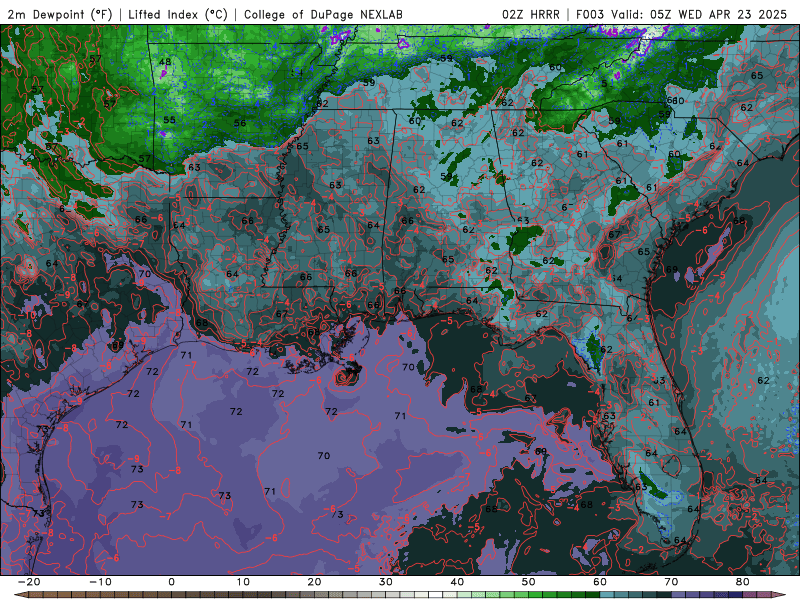Image resolution: width=800 pixels, height=600 pixels.
Task: Click the "Valid: 05Z WED APR 23 2025" text
Action: [699, 14]
